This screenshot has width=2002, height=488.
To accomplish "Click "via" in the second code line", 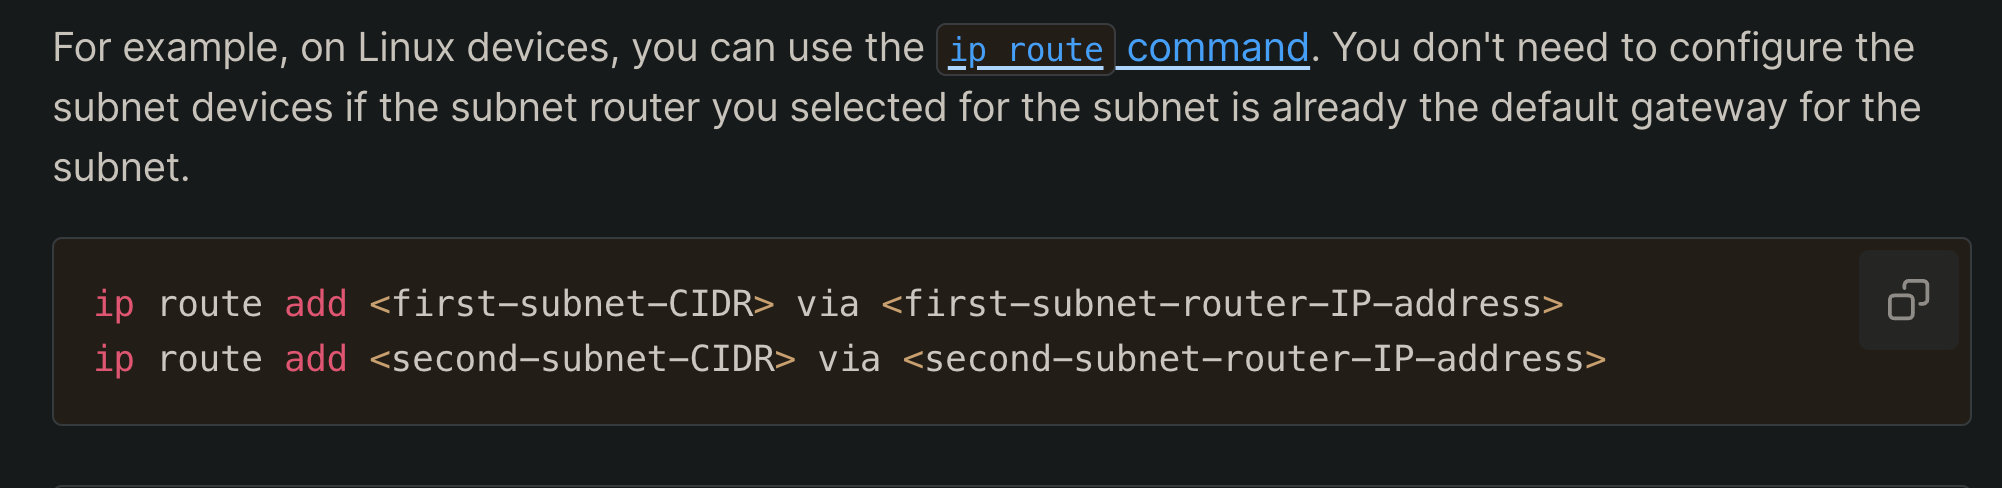I will coord(849,359).
